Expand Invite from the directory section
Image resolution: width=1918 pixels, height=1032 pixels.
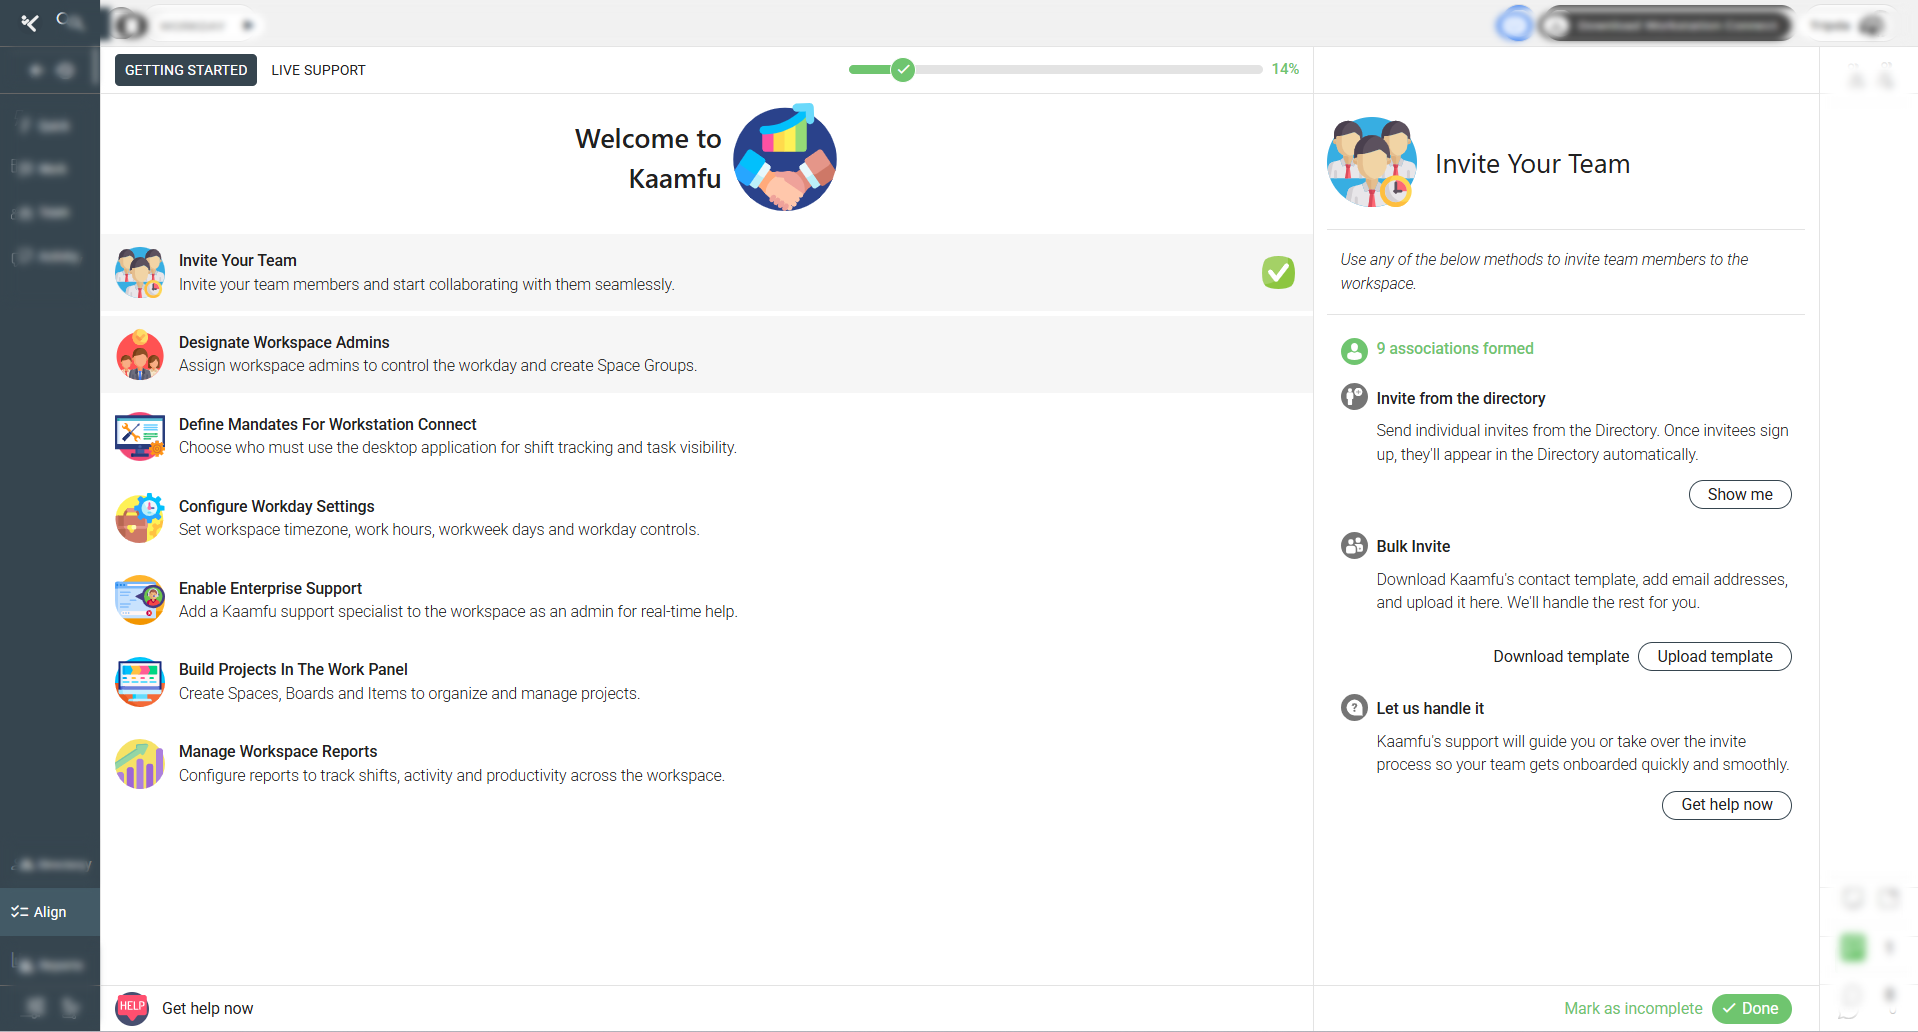[1460, 398]
